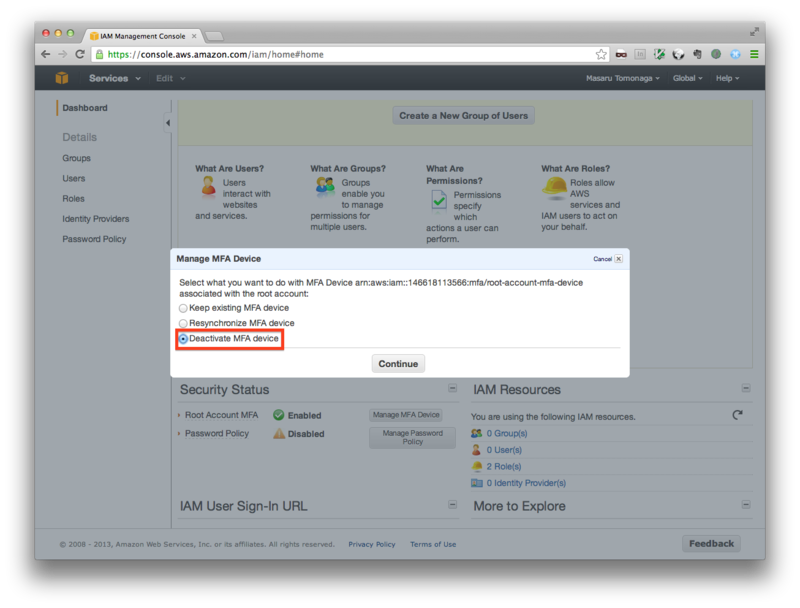Open the 0 Identity Provider(s) link
This screenshot has height=608, width=800.
click(x=526, y=483)
